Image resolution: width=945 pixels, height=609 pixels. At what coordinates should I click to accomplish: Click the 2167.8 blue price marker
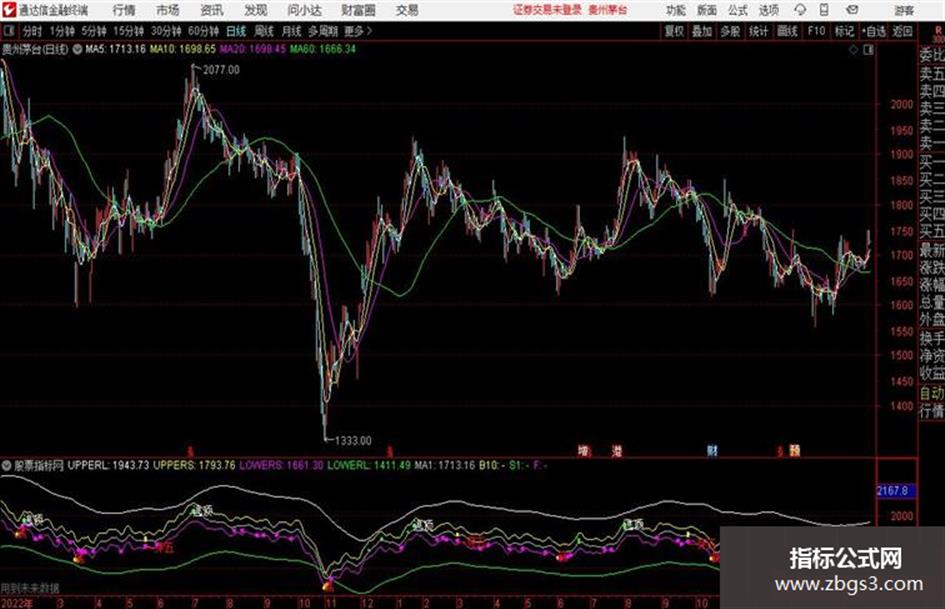coord(896,491)
